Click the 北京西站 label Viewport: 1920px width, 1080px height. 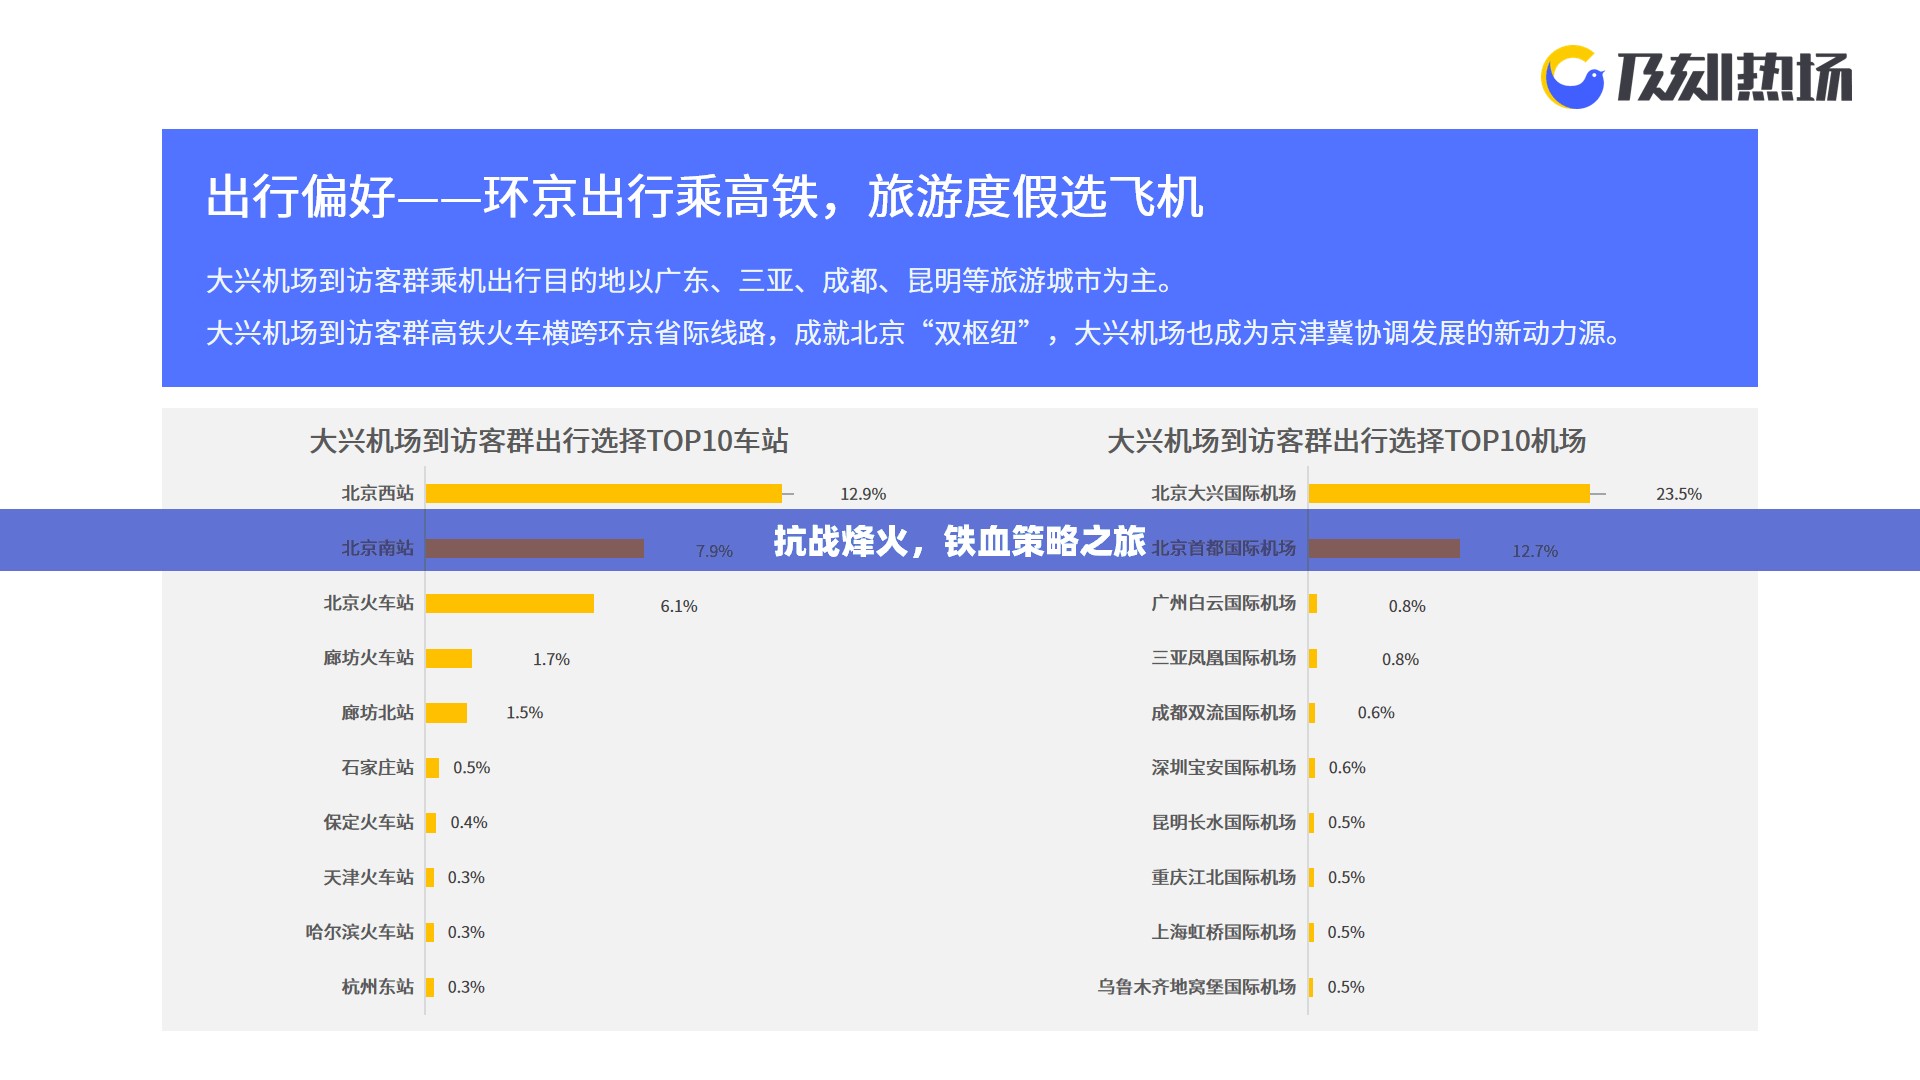coord(377,493)
